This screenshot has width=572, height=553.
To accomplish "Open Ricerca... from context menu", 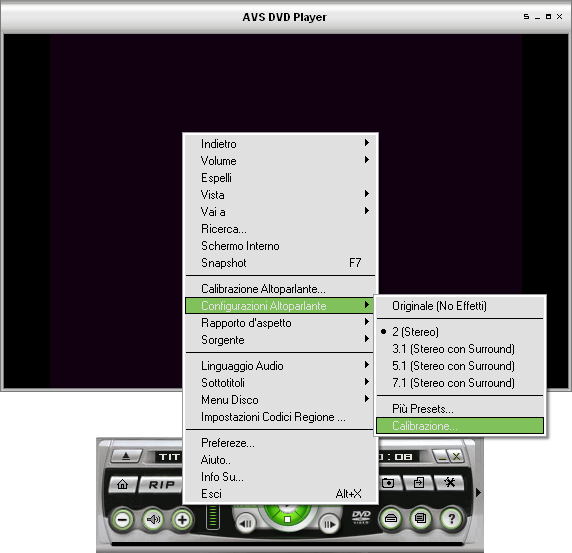I will point(280,229).
